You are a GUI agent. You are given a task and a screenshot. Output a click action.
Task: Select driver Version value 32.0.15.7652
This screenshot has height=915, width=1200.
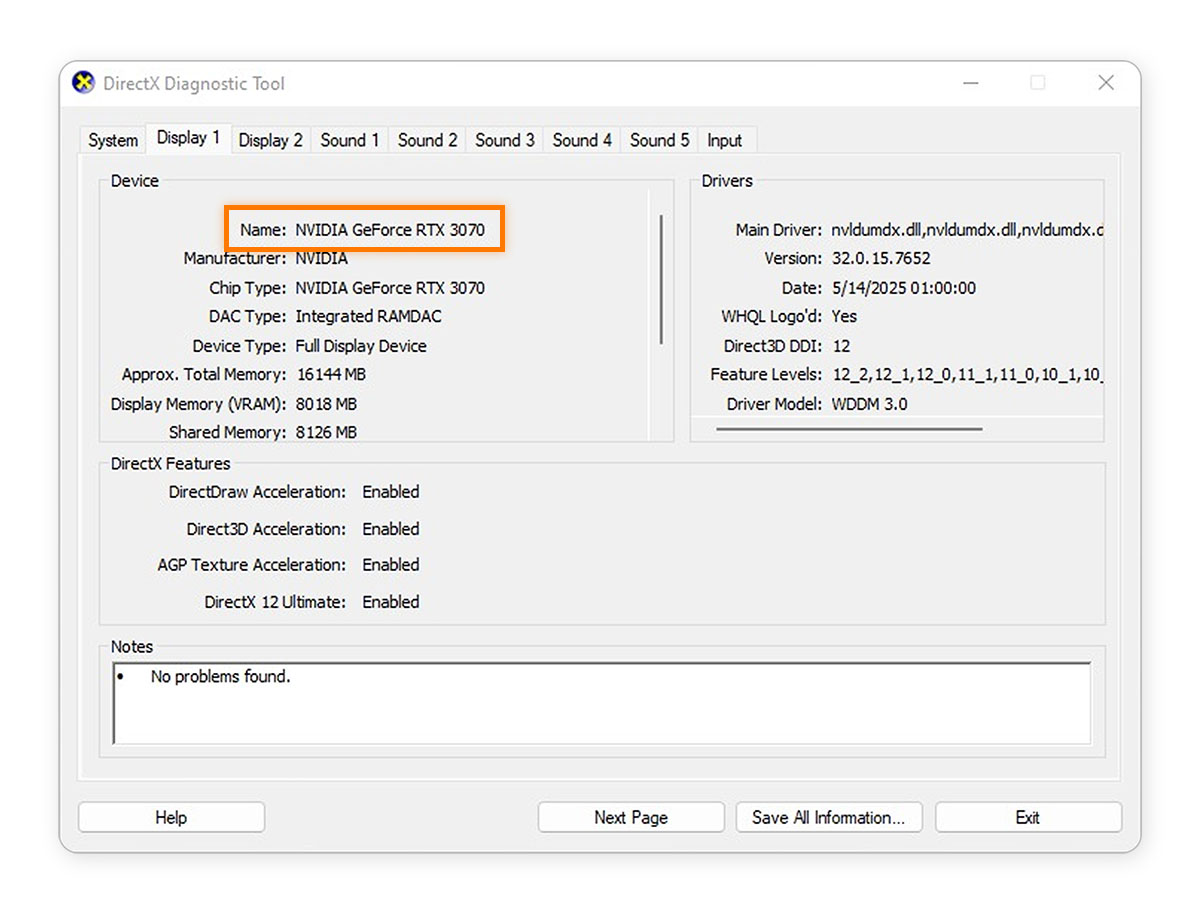(x=881, y=258)
